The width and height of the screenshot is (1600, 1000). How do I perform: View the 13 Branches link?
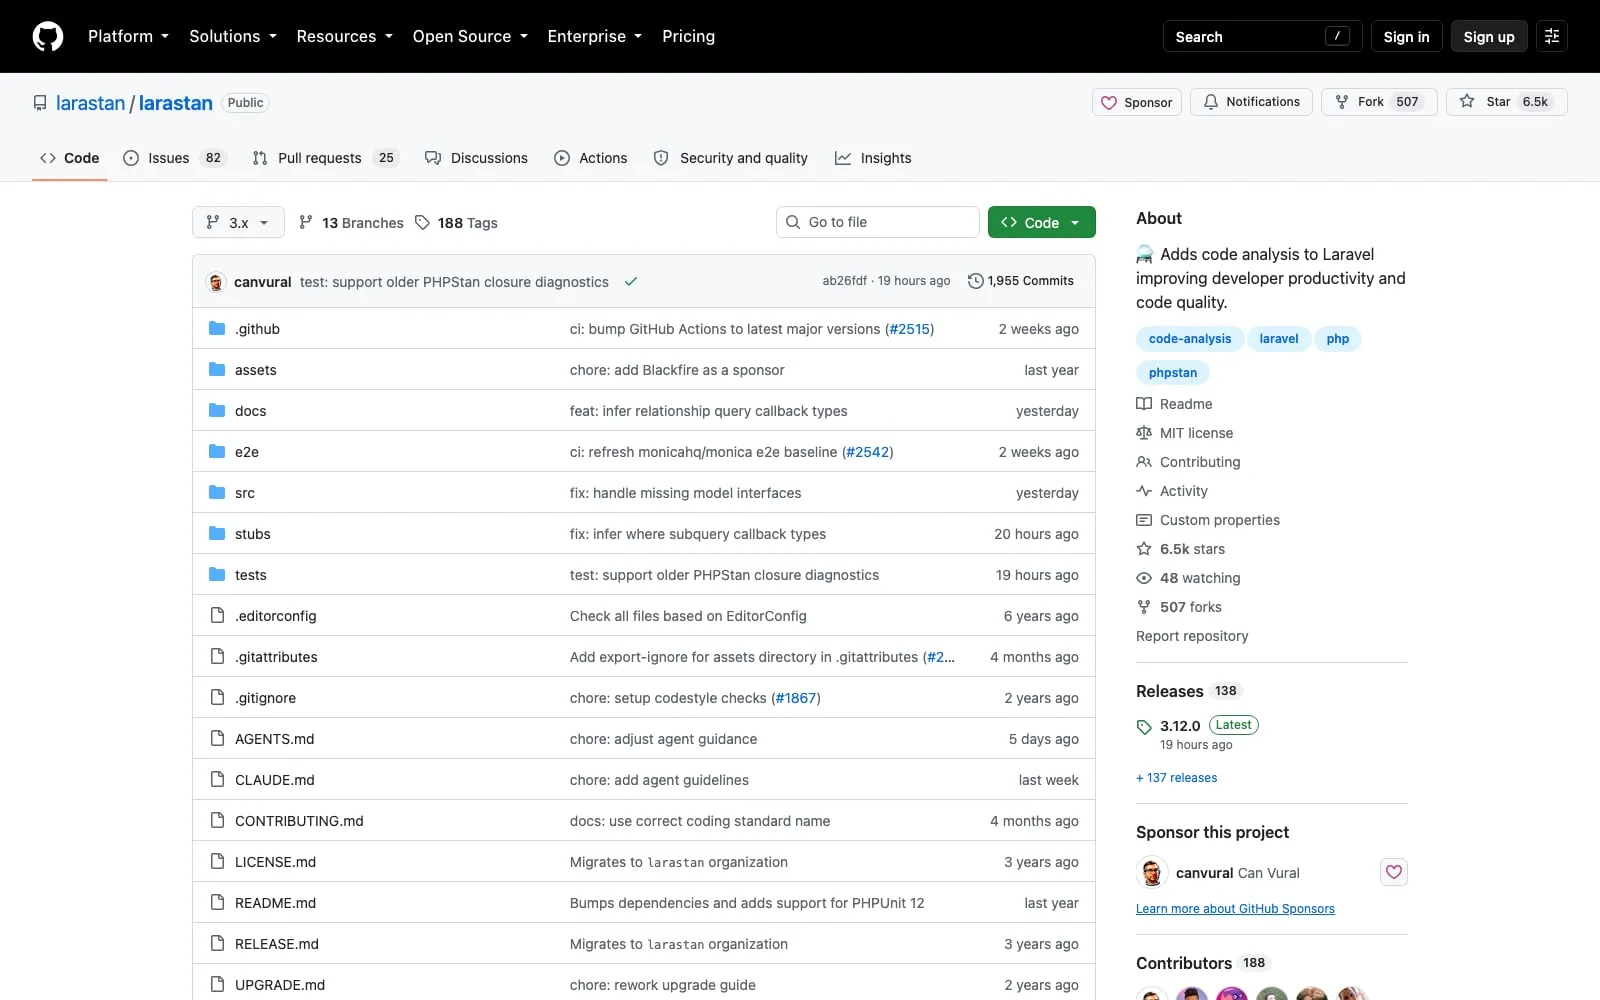(351, 223)
